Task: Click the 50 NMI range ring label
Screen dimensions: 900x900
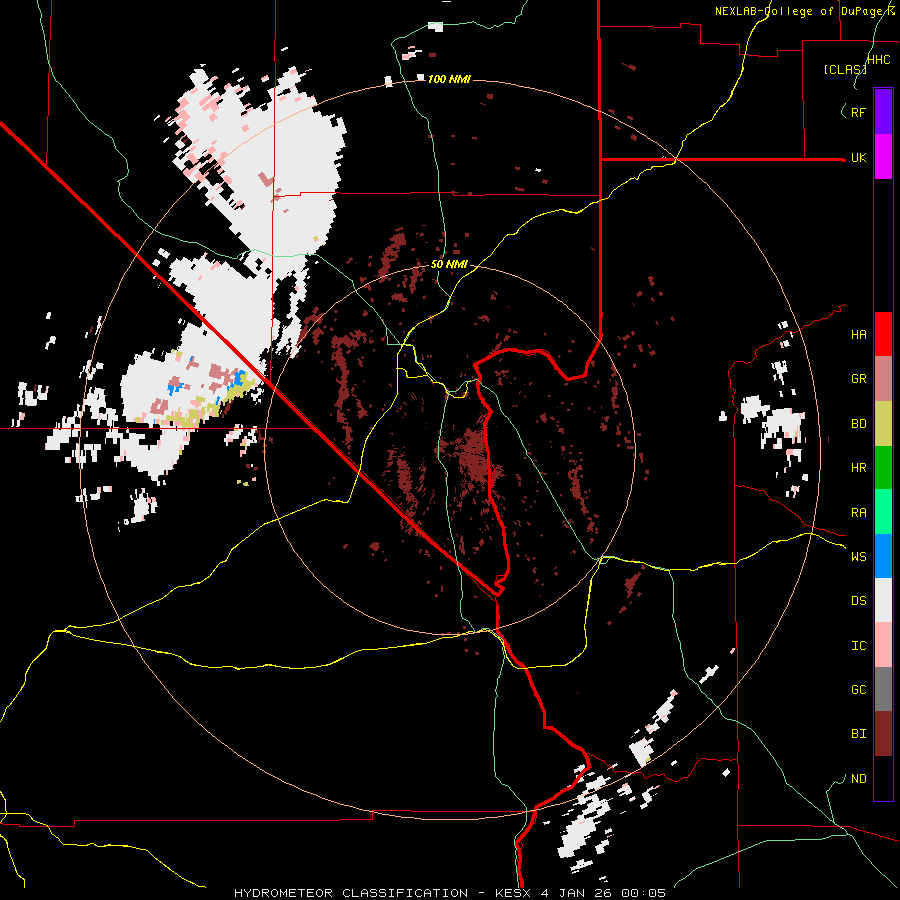Action: [449, 265]
